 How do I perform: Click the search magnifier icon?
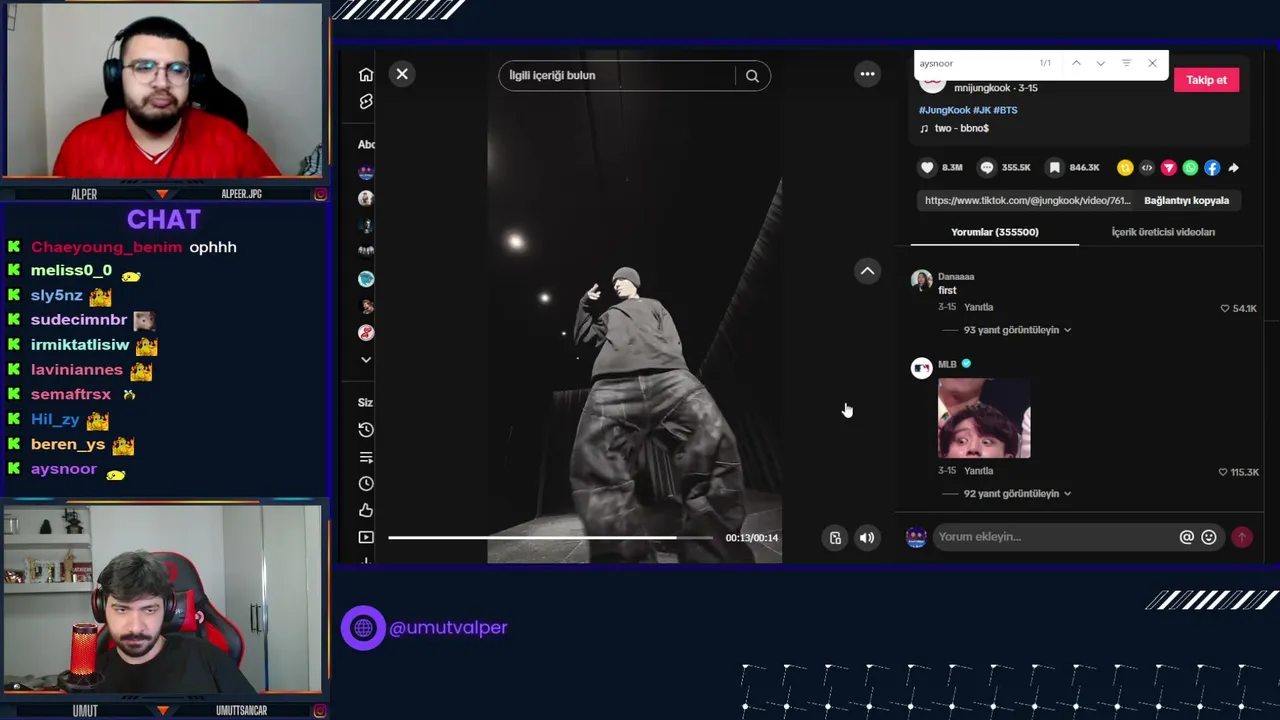click(752, 76)
